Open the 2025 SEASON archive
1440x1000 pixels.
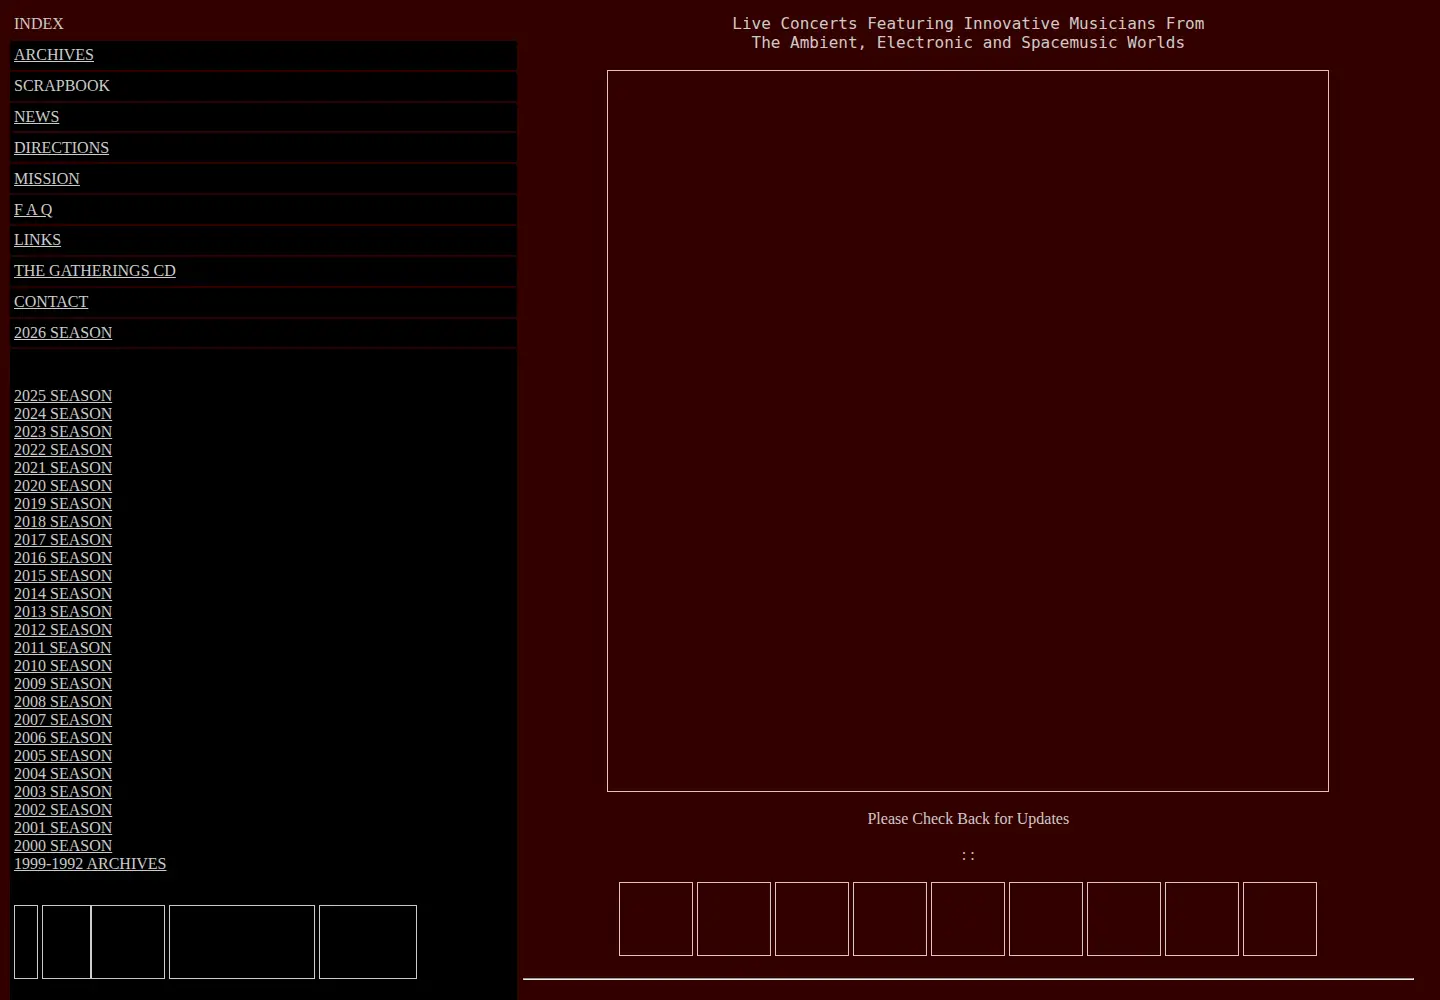click(63, 396)
